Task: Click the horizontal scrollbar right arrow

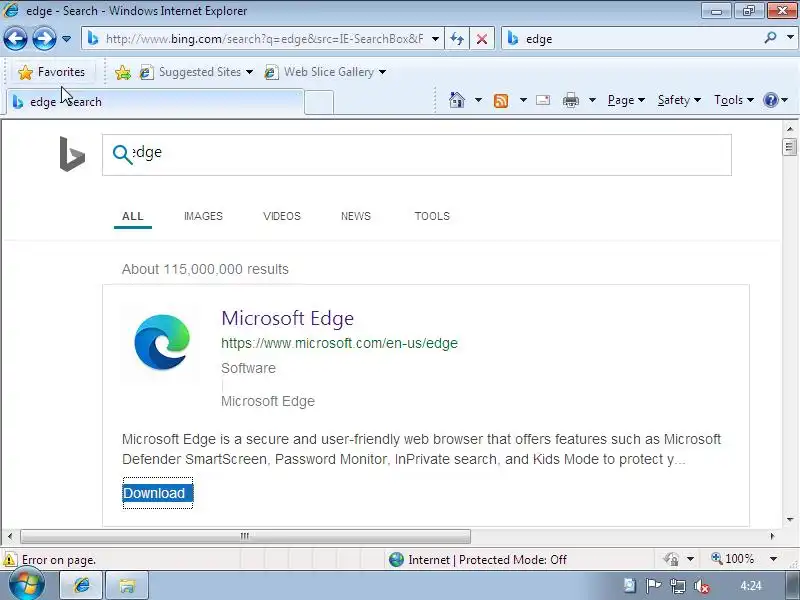Action: 772,536
